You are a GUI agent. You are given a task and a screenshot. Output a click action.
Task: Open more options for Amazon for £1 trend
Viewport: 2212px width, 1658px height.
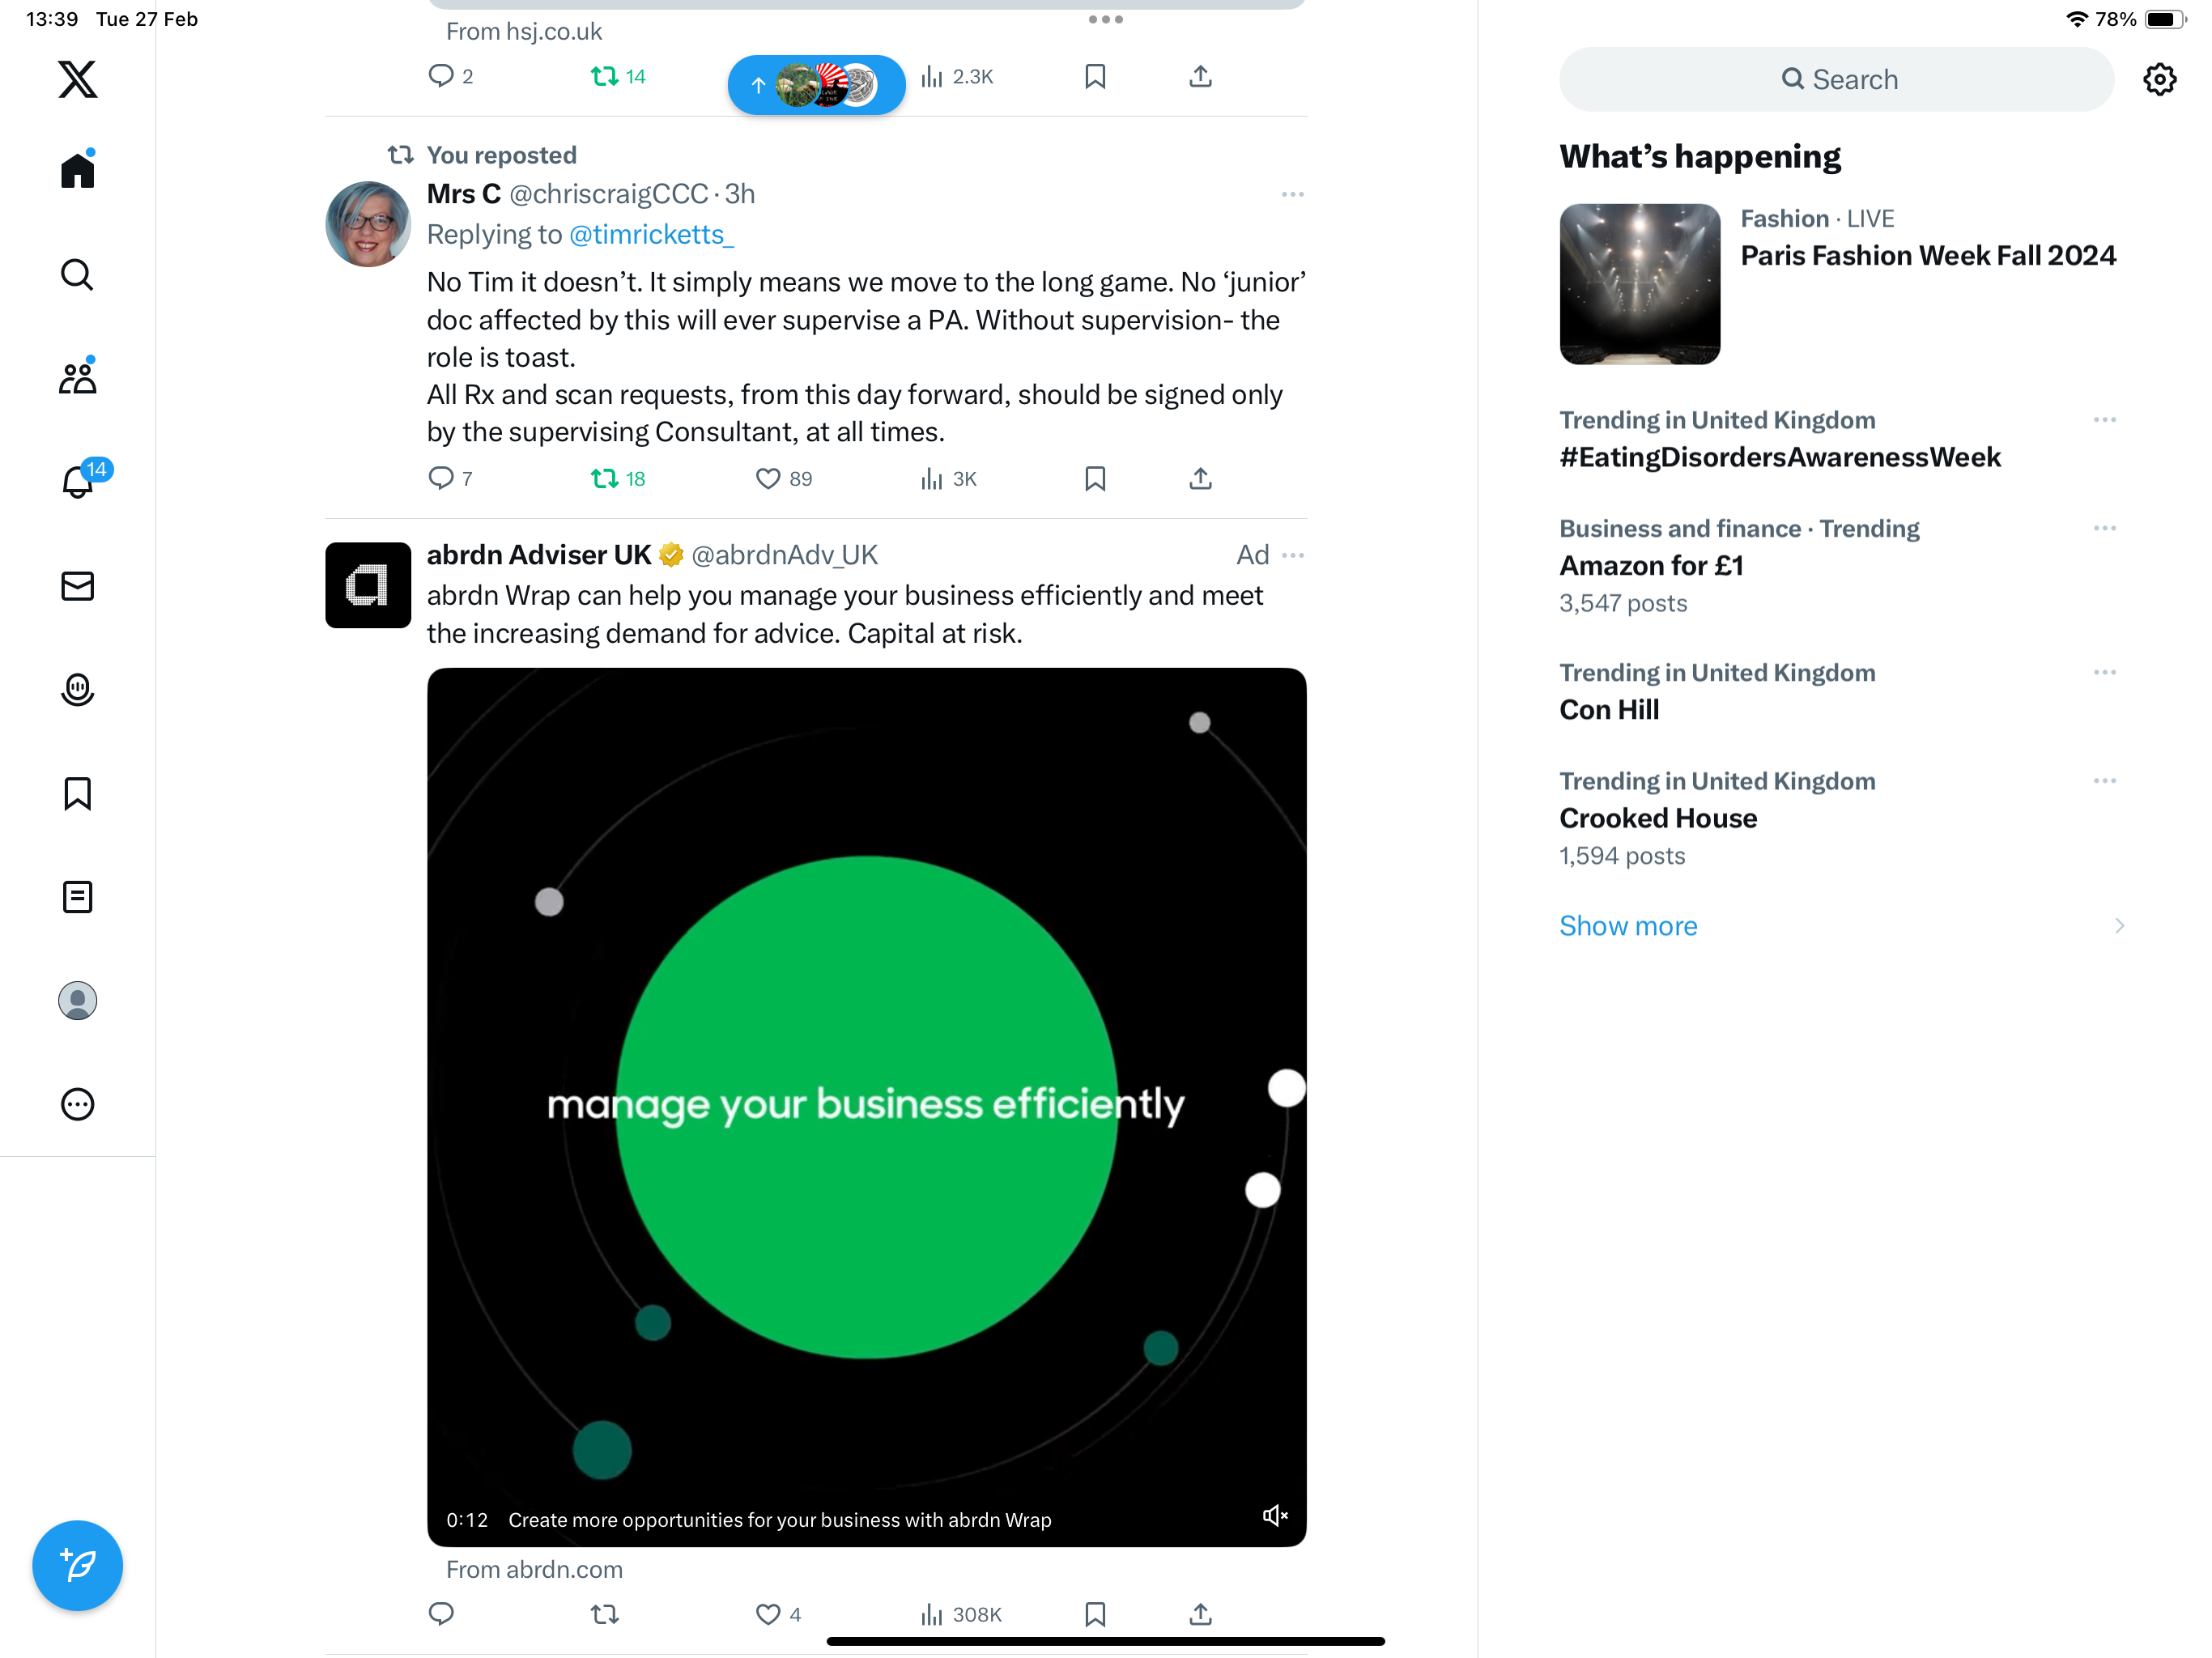(2104, 528)
